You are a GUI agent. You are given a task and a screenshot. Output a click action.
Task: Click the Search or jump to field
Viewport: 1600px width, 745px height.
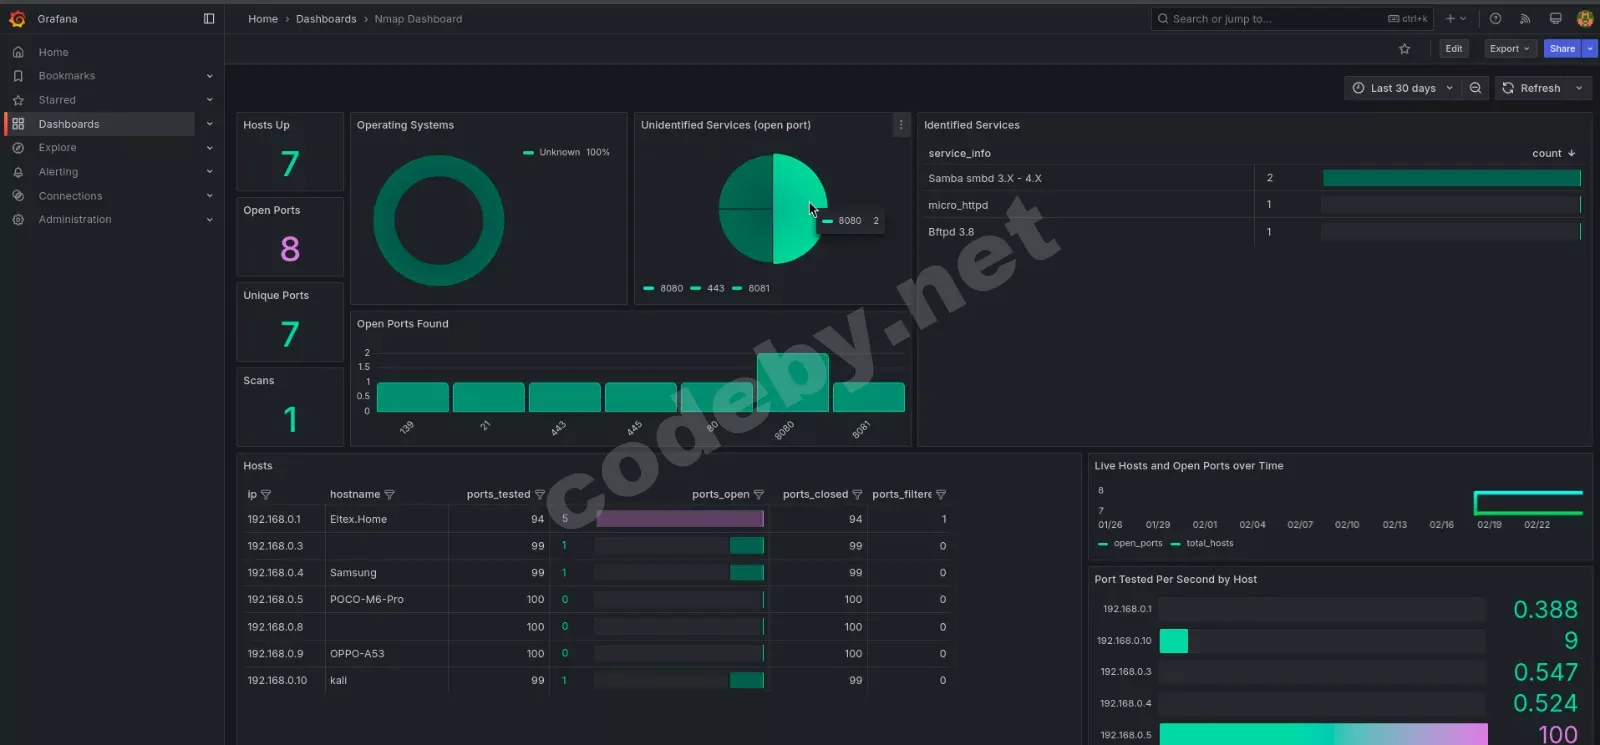[x=1270, y=19]
